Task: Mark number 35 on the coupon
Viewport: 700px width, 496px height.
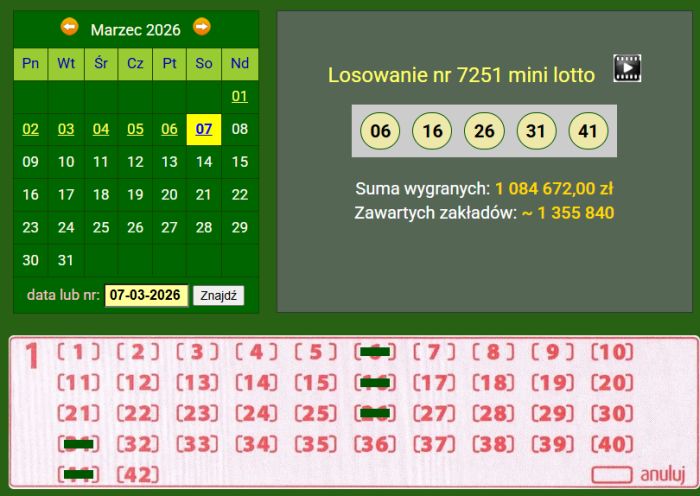Action: [315, 444]
